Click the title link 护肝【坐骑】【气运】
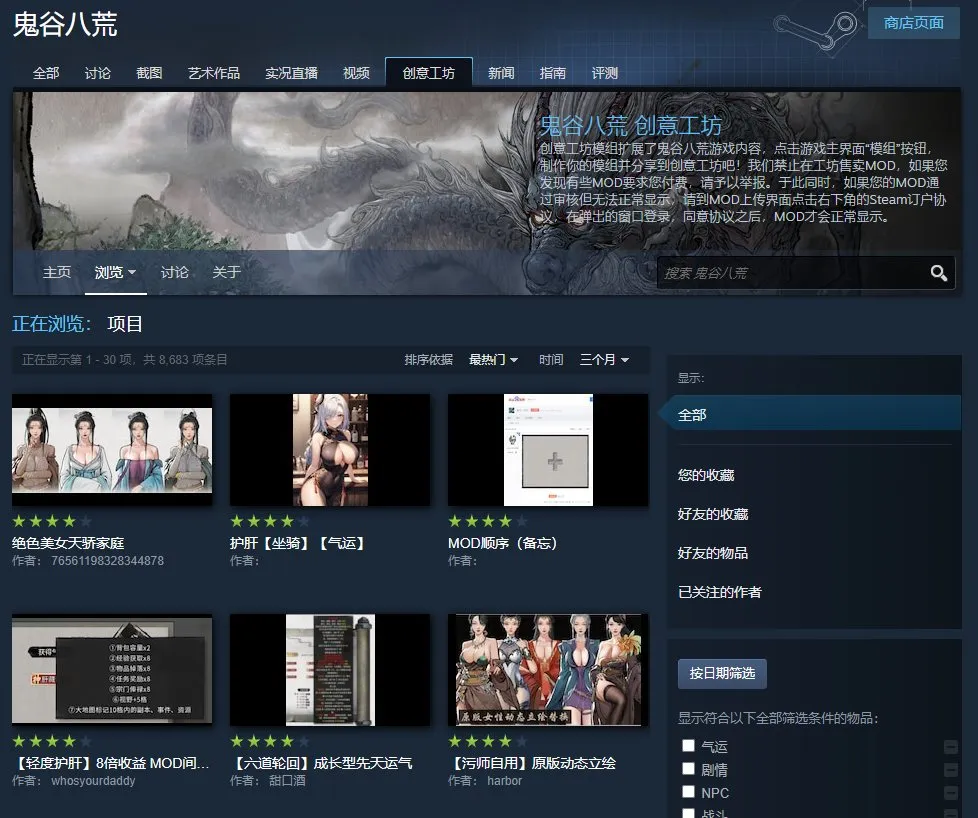Image resolution: width=978 pixels, height=818 pixels. pos(298,543)
